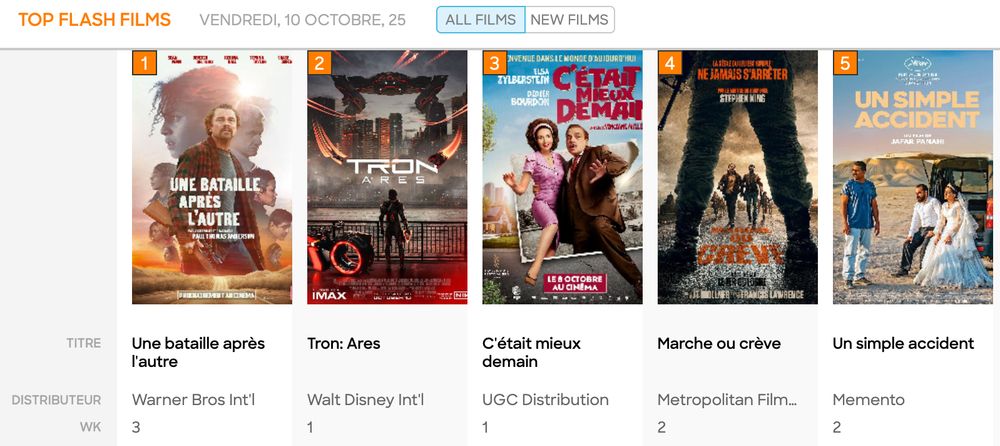Click the orange rank 4 badge
Screen dimensions: 1000x446
pyautogui.click(x=670, y=63)
